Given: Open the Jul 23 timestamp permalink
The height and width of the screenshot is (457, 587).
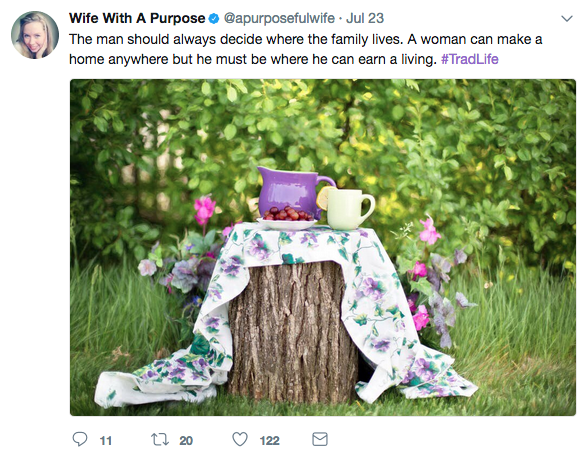Looking at the screenshot, I should 365,18.
